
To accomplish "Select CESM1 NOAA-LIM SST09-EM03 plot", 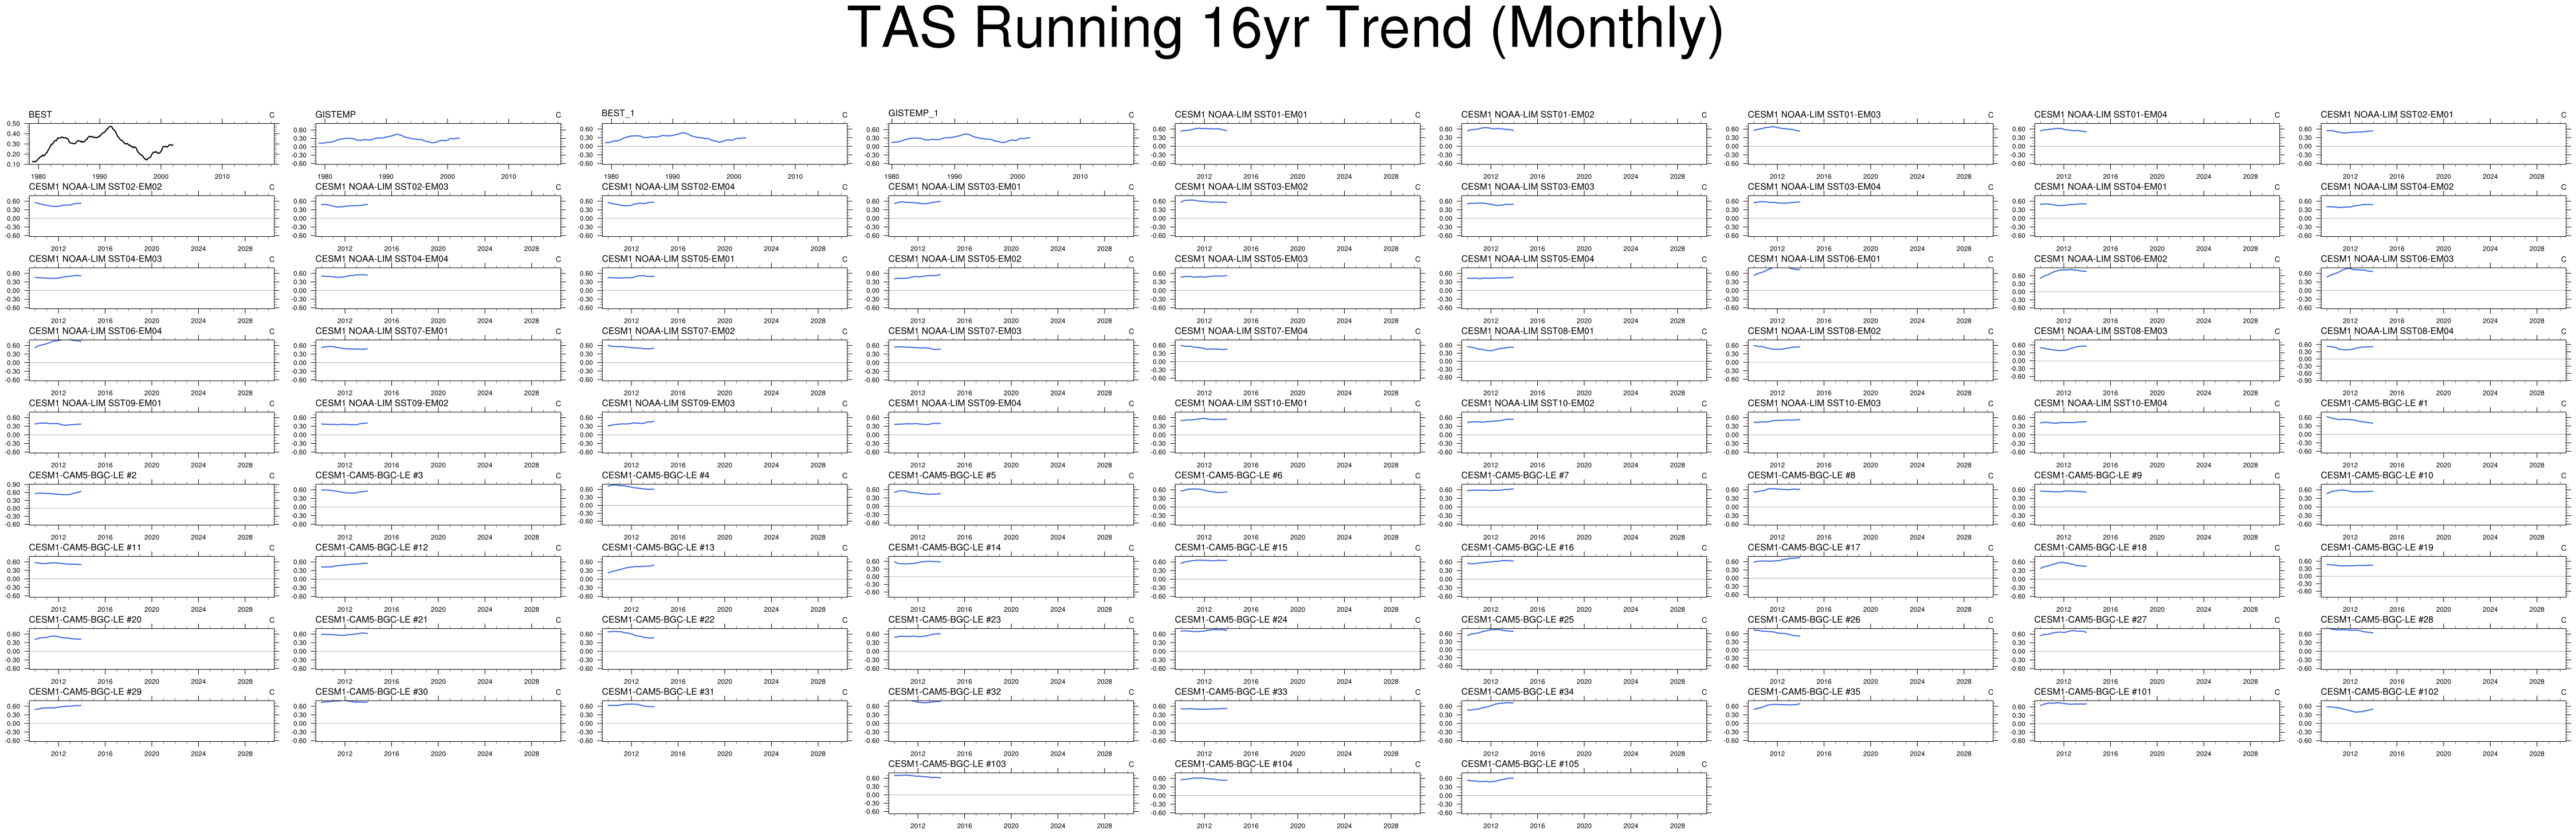I will point(724,432).
